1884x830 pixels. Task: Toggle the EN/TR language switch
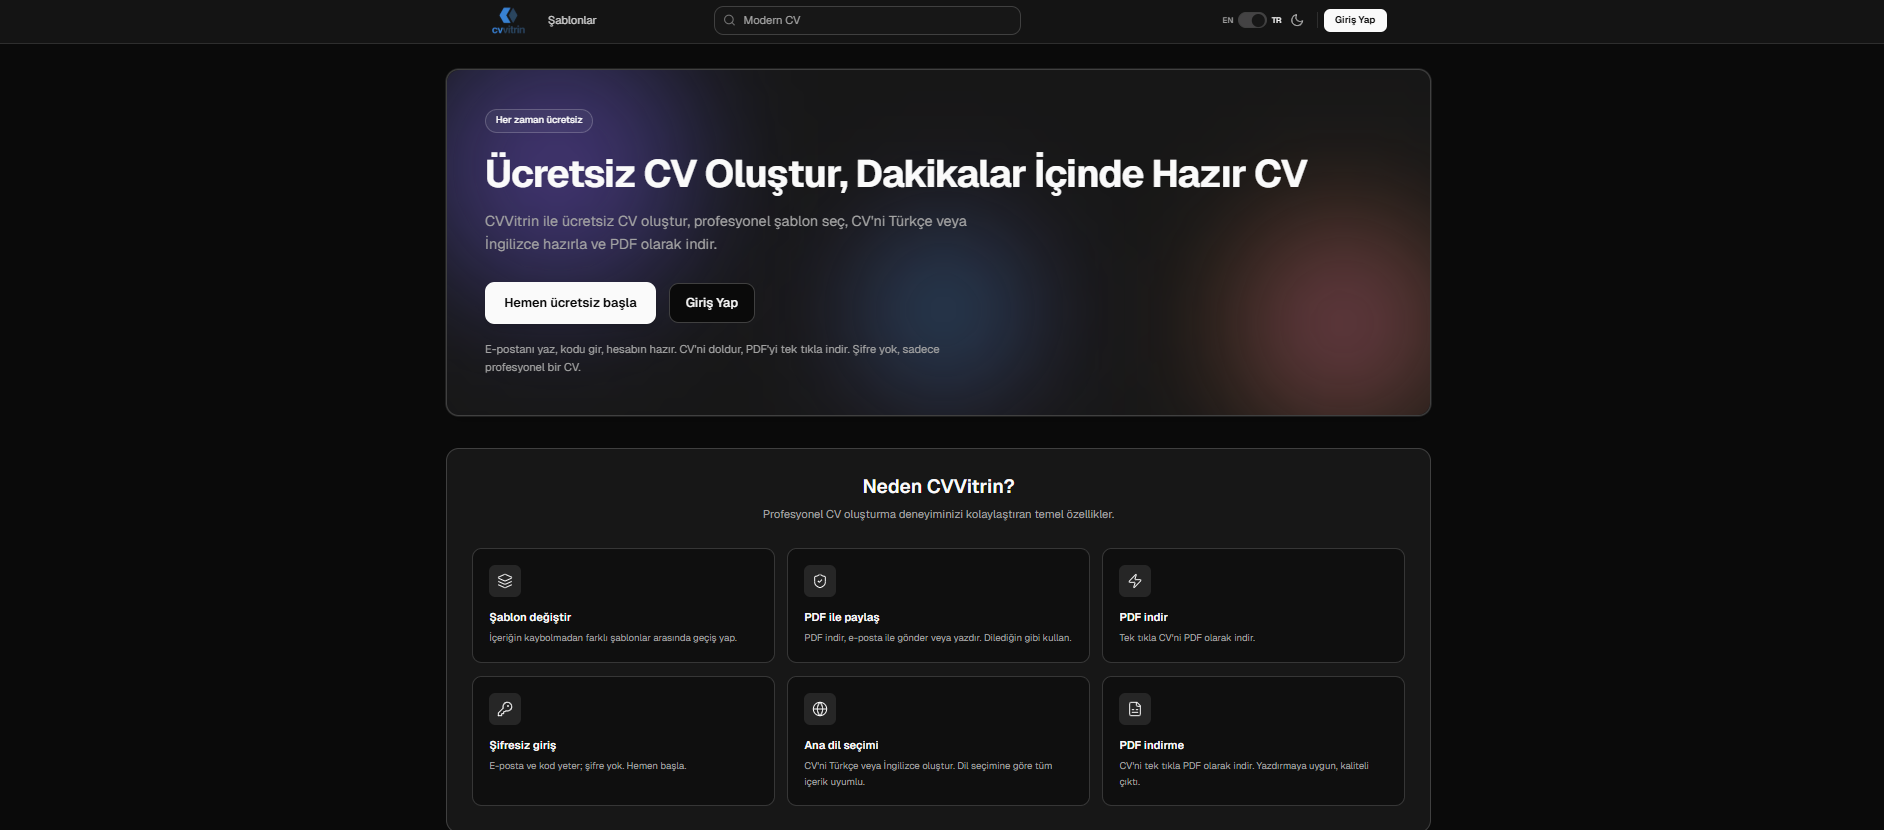[1252, 20]
